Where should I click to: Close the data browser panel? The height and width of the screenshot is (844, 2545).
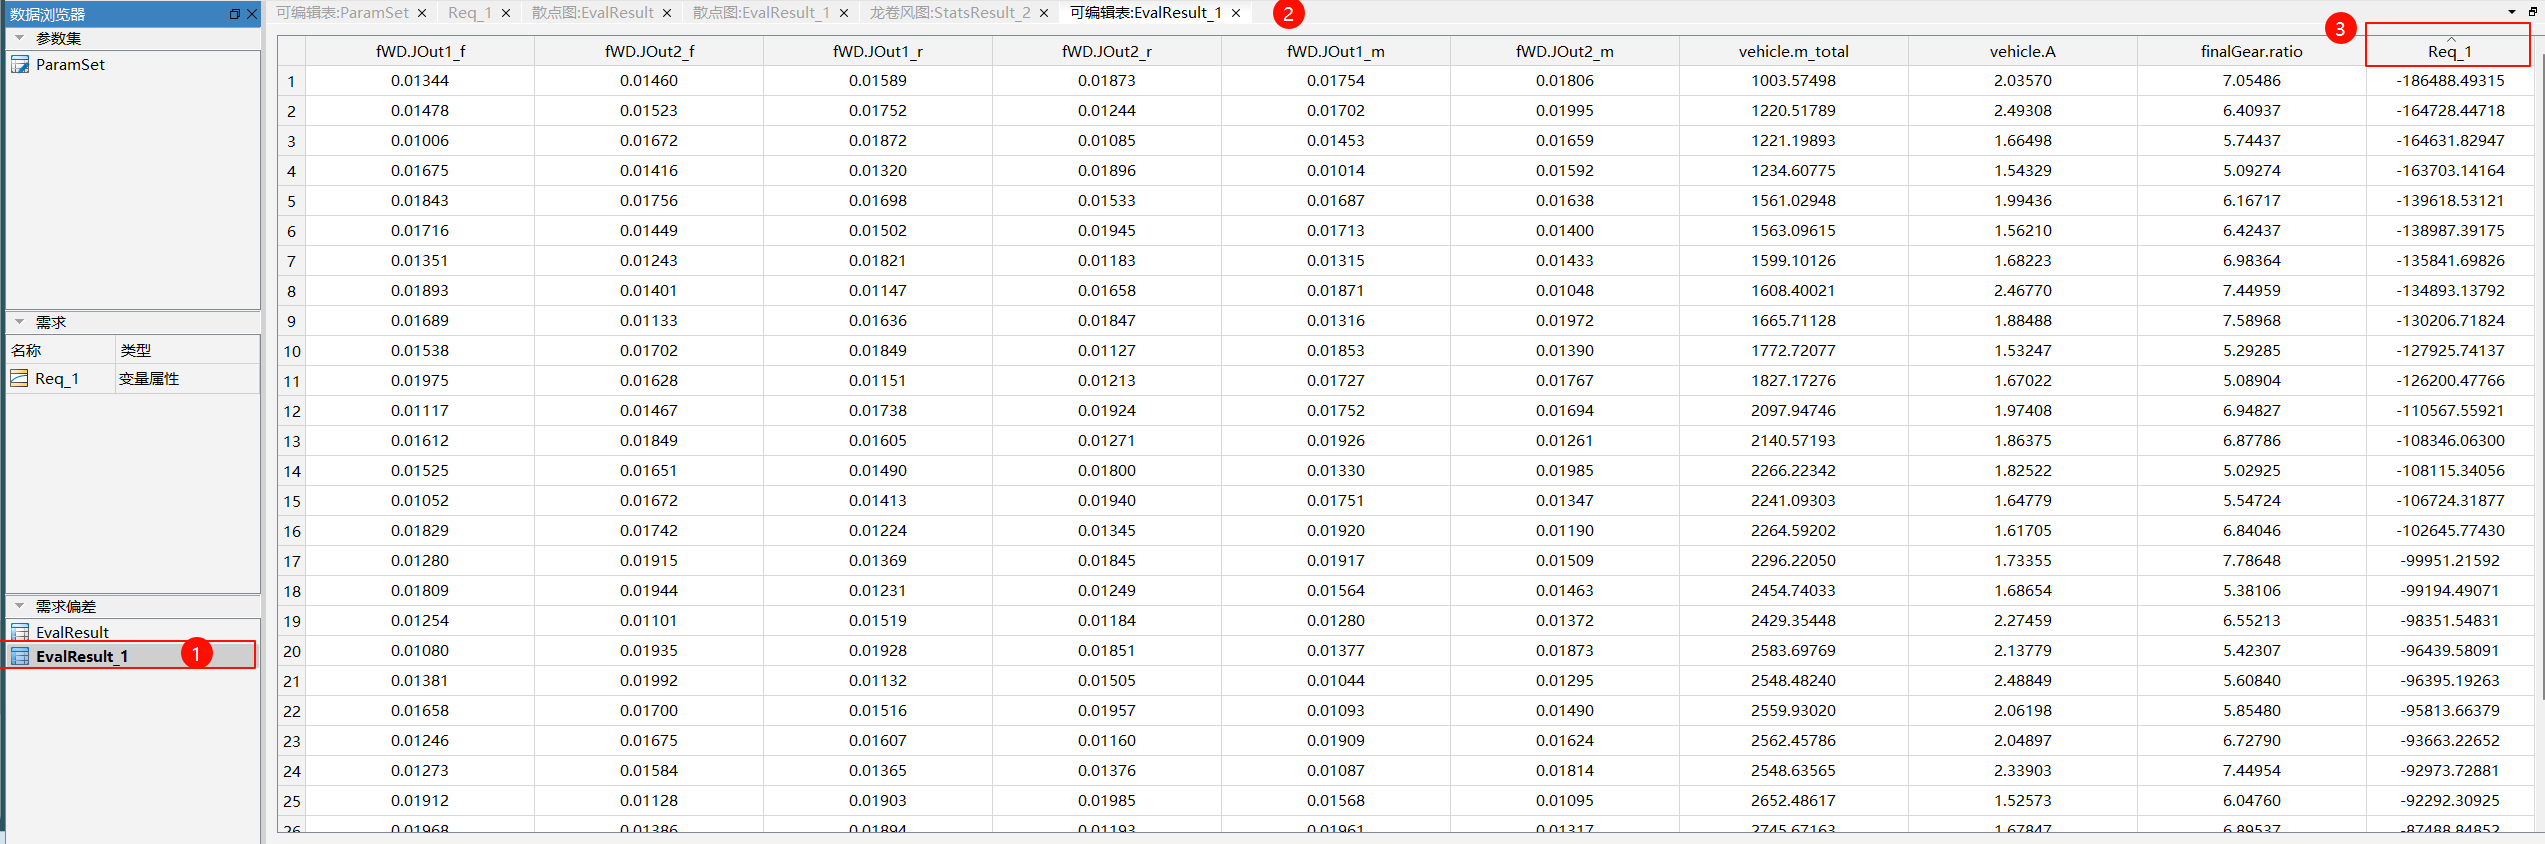252,14
